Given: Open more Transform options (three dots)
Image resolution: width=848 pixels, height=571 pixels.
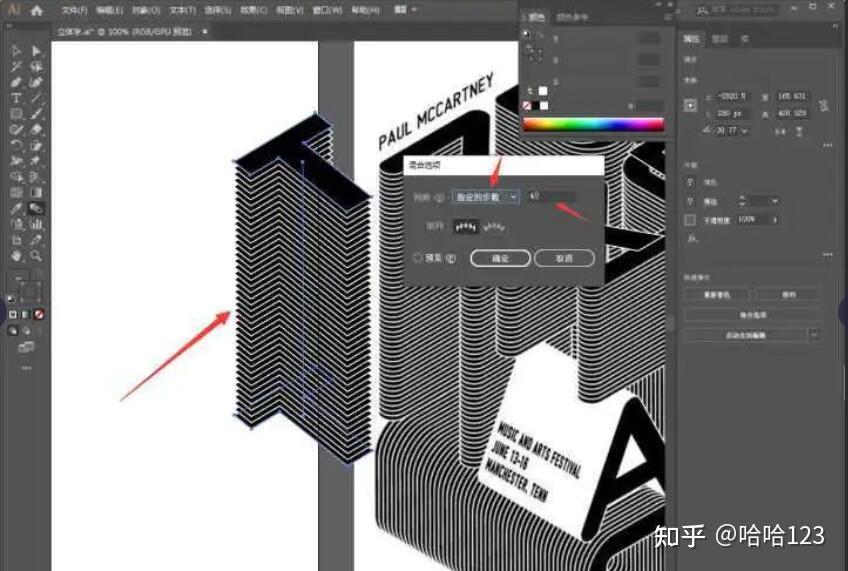Looking at the screenshot, I should pos(827,145).
